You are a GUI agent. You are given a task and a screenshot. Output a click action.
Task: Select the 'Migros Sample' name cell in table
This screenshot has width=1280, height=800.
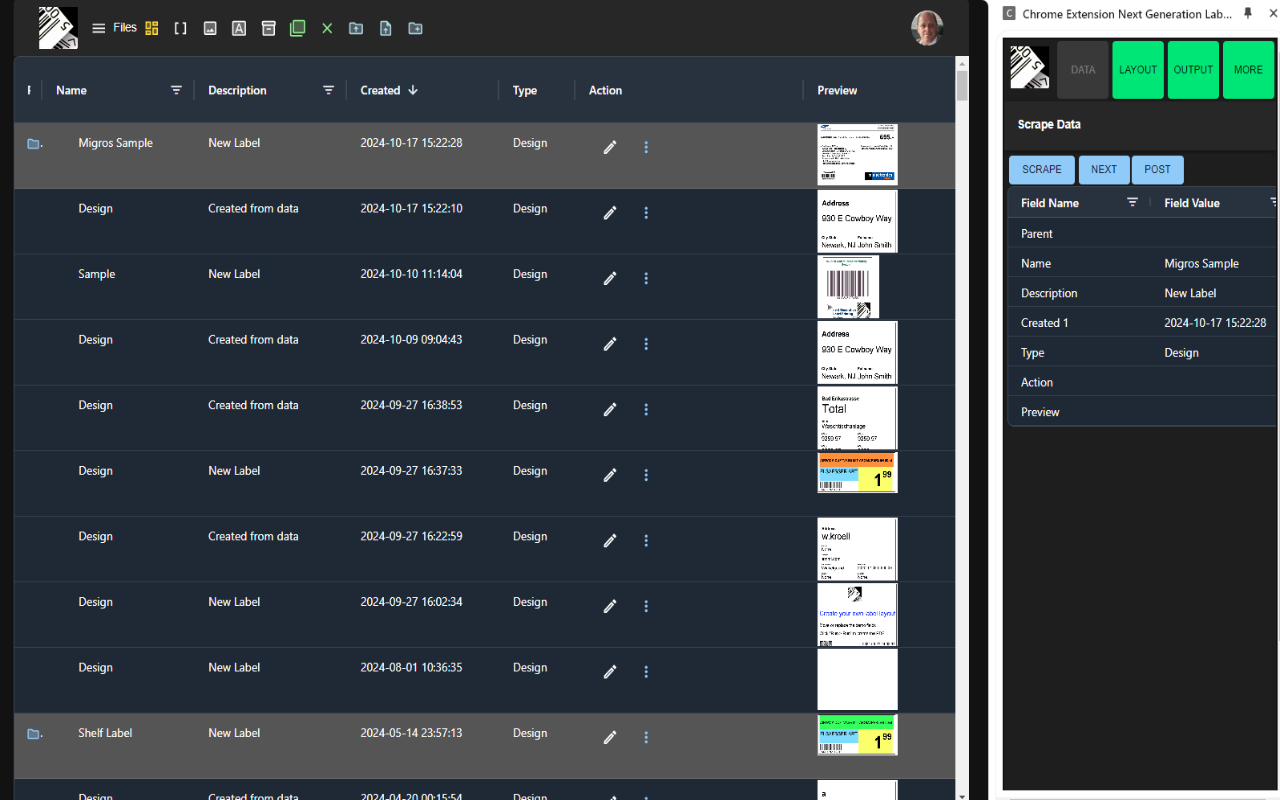[x=116, y=143]
